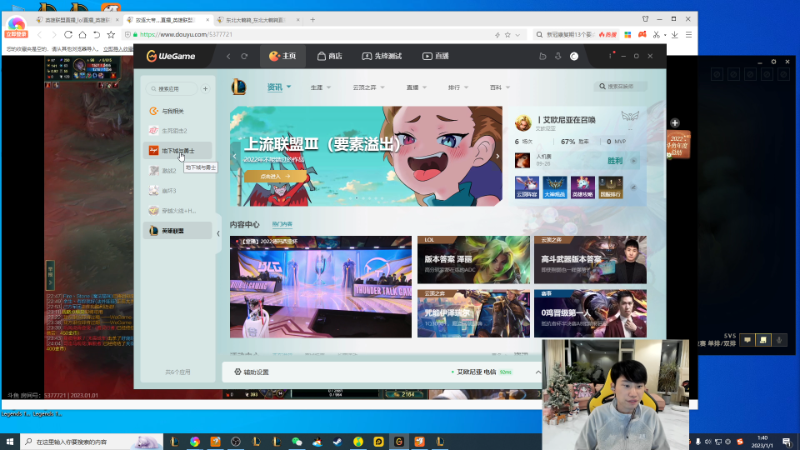The height and width of the screenshot is (450, 800).
Task: Open the 大神视点 shortcut icon
Action: 555,187
